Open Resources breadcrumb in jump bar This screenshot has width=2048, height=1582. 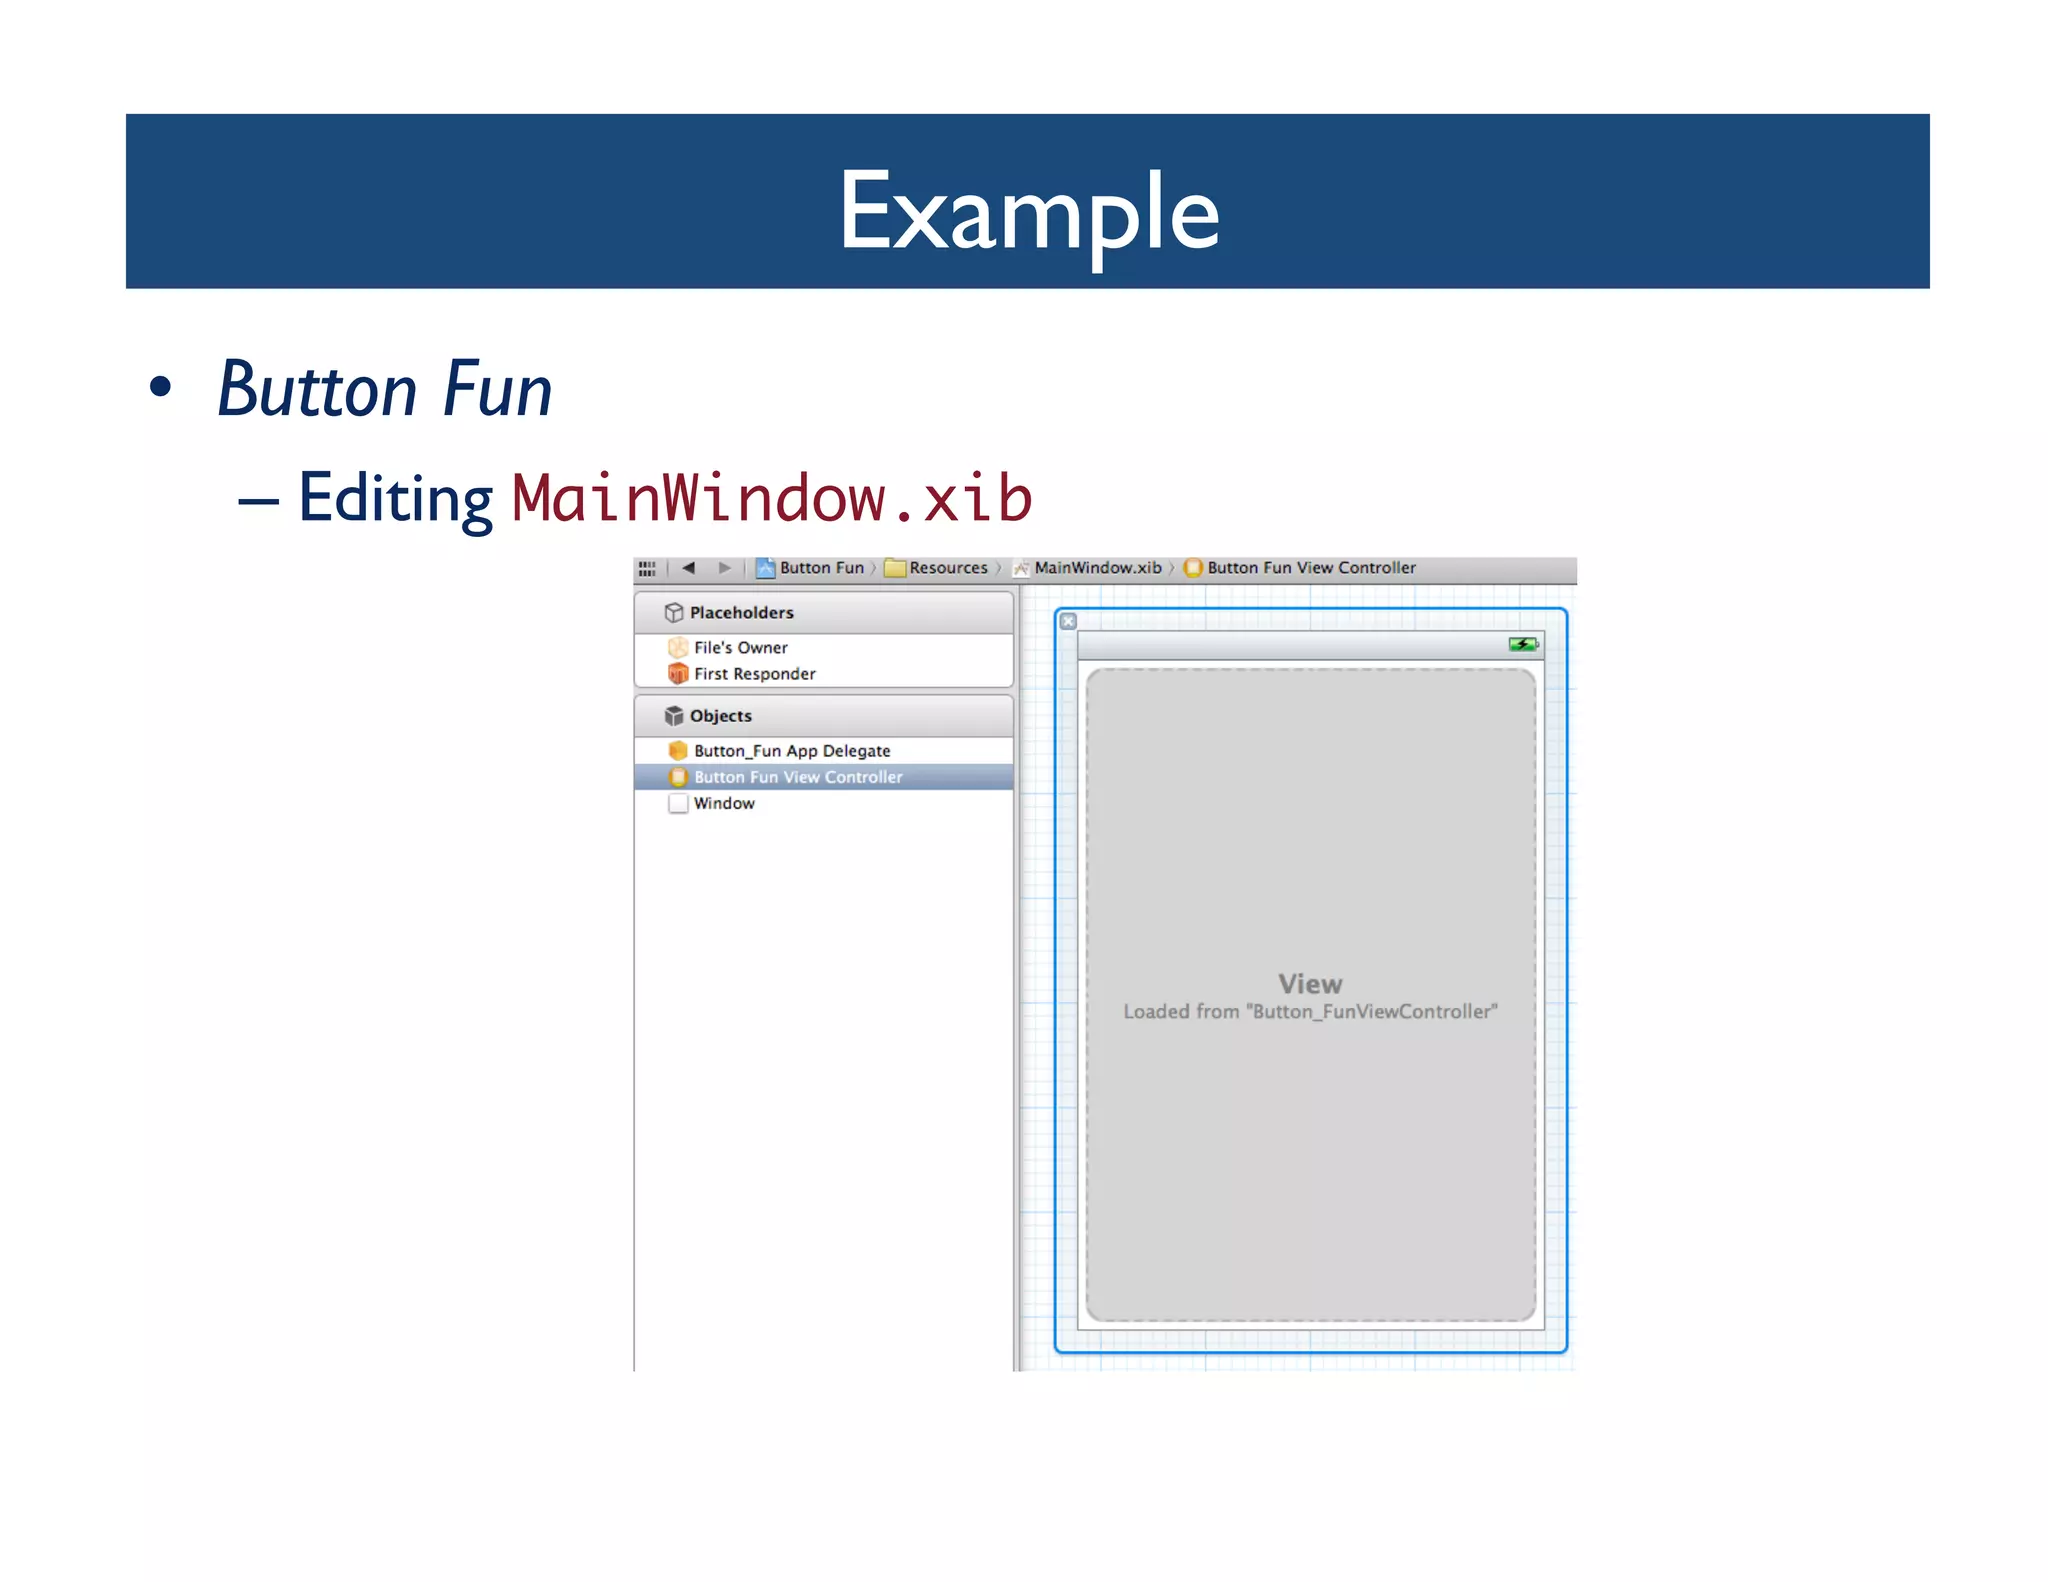(948, 568)
